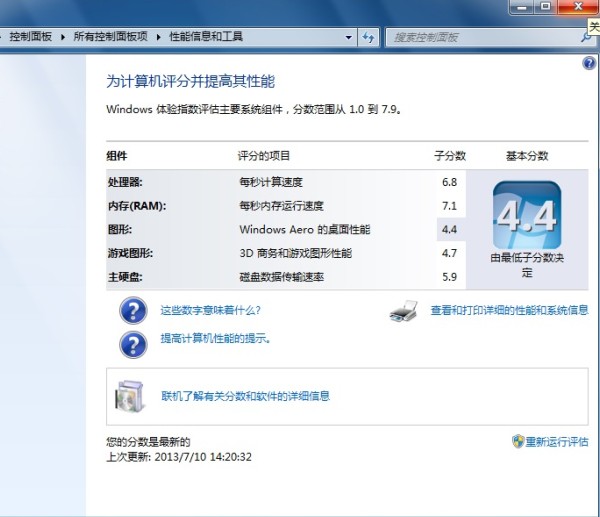Click the 图形 row label
The image size is (600, 517).
(x=120, y=230)
